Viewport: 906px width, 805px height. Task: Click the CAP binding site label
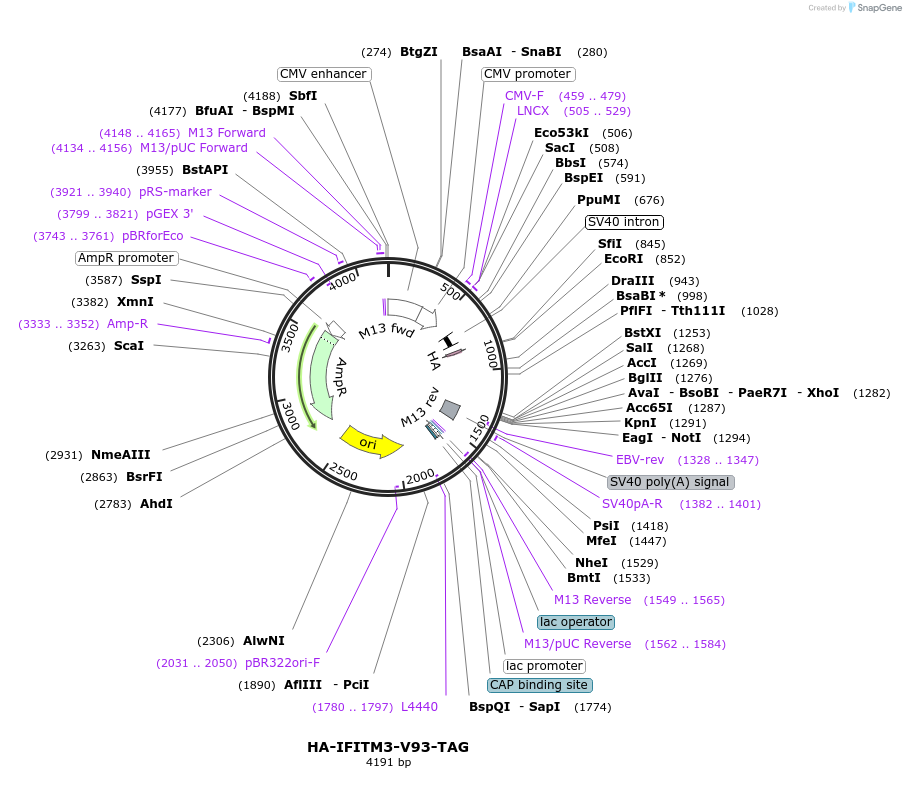click(540, 685)
